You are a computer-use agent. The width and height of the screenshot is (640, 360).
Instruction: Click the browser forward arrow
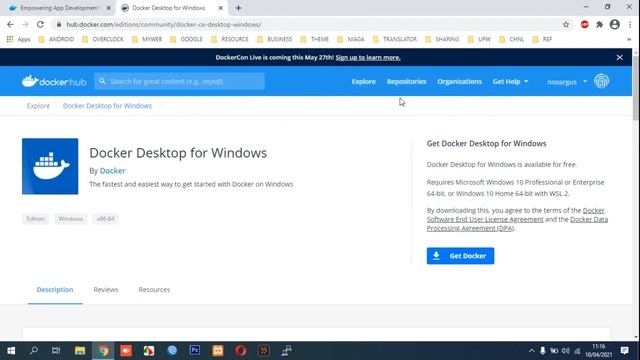click(25, 24)
